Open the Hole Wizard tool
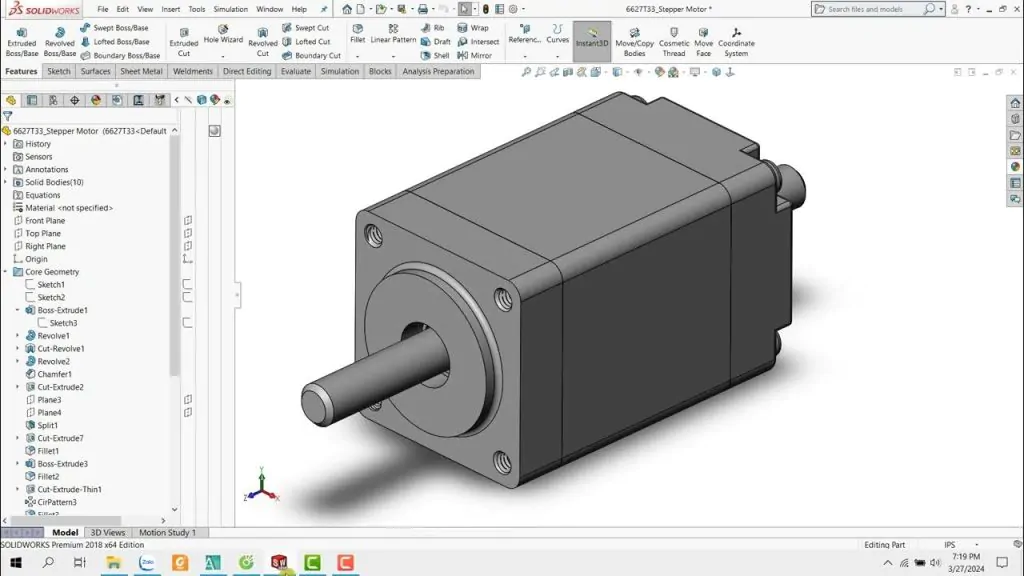Screen dimensions: 1024x576 [223, 35]
